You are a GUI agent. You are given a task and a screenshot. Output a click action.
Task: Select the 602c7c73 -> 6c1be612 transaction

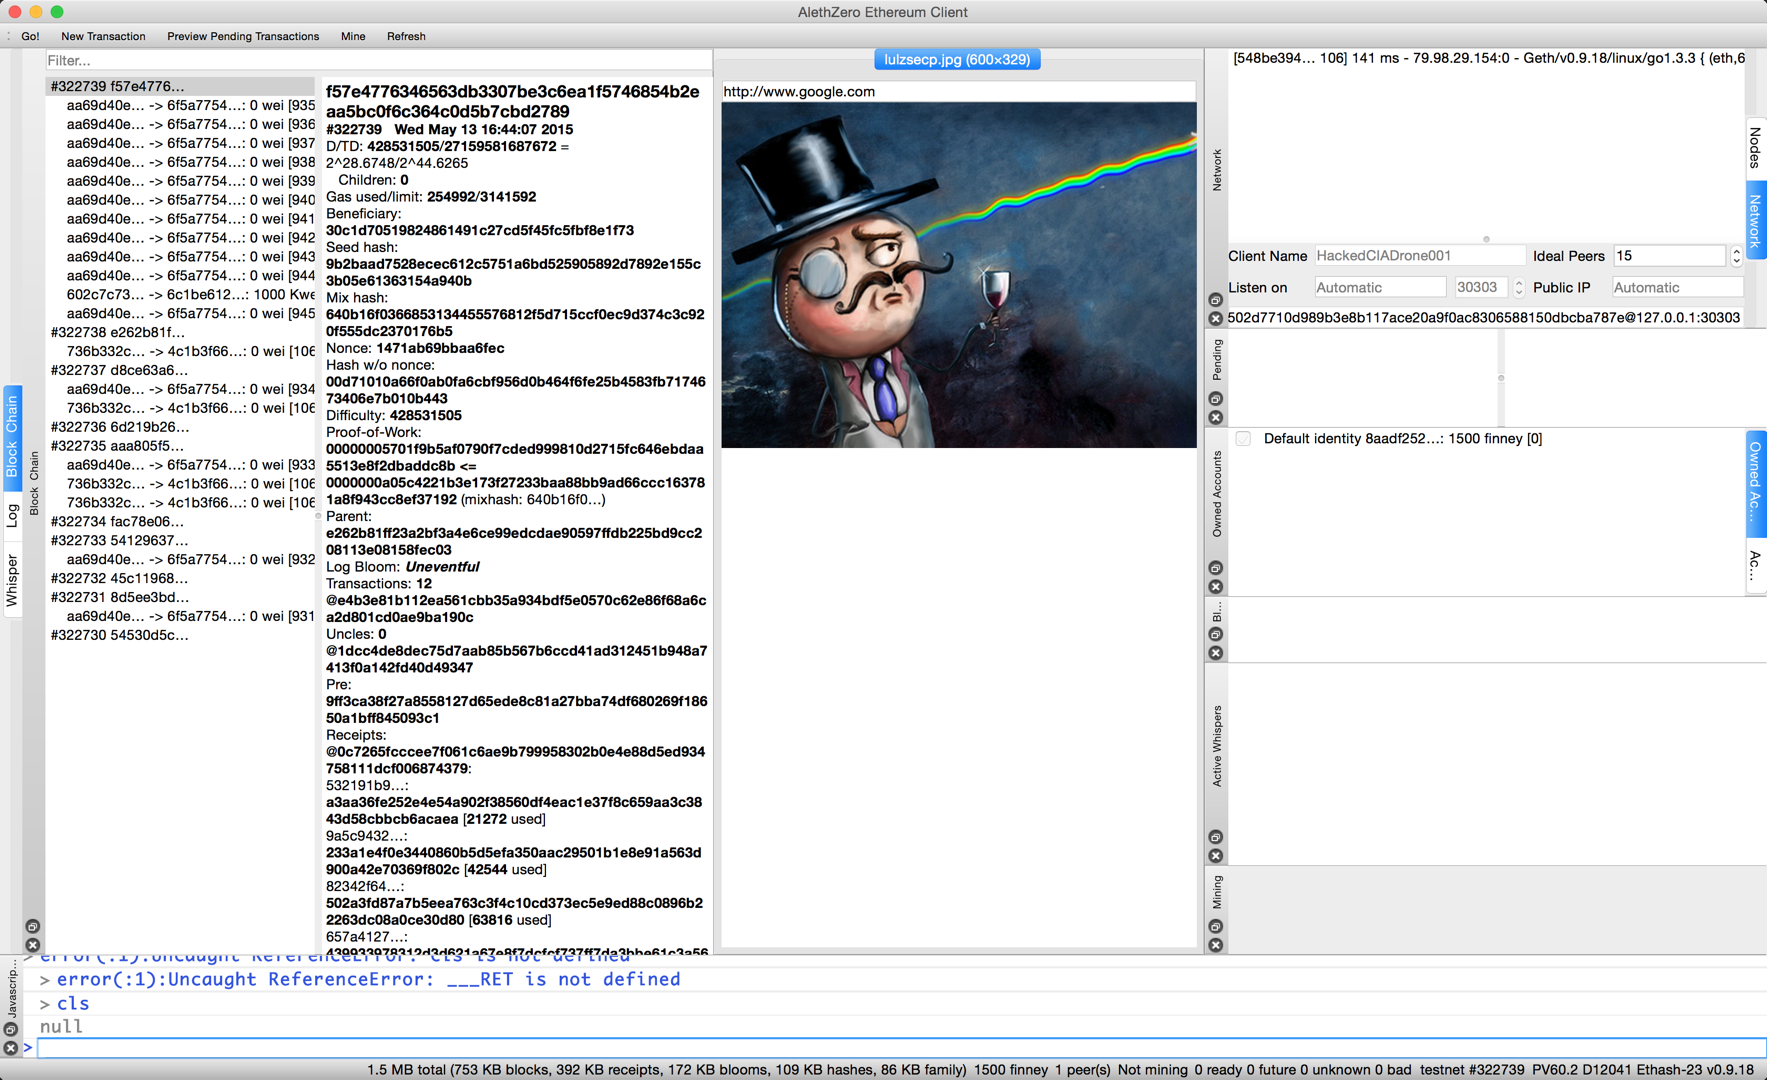pos(190,294)
